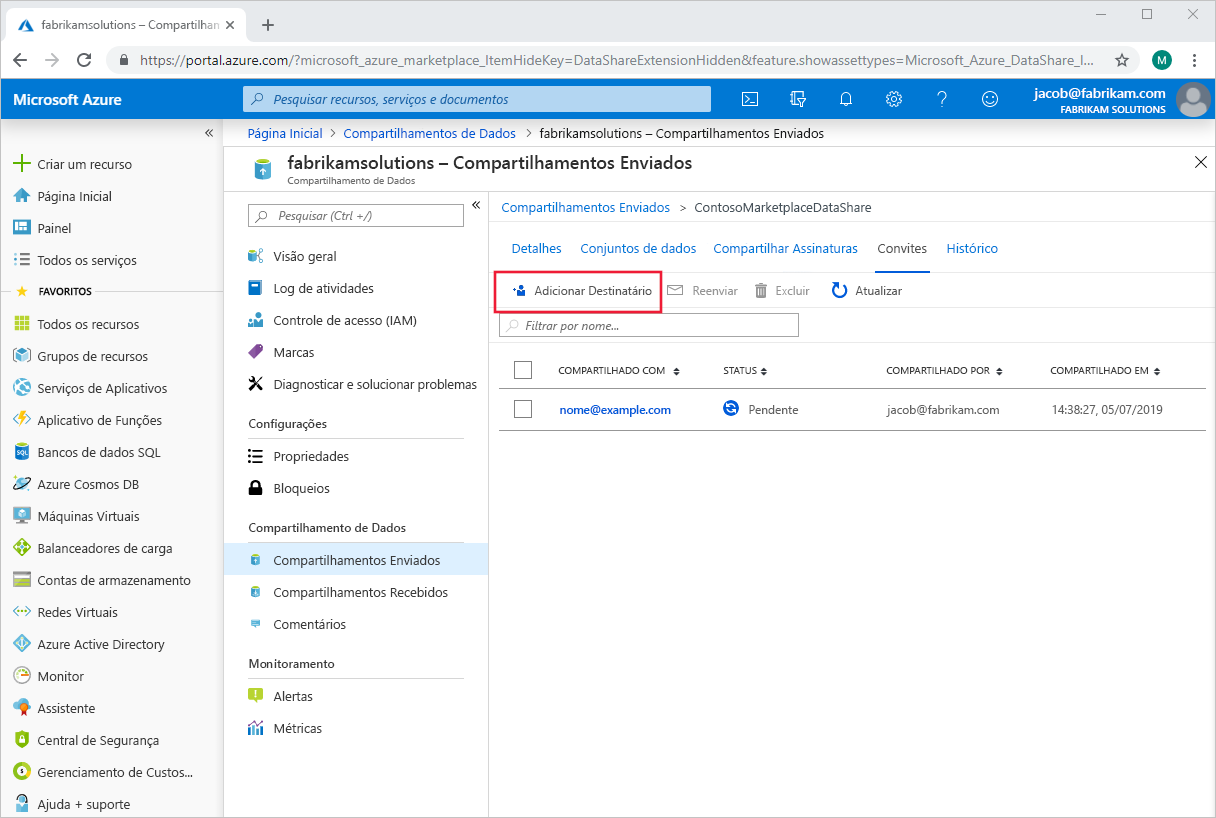Open the help question mark icon
Viewport: 1216px width, 818px height.
tap(941, 99)
